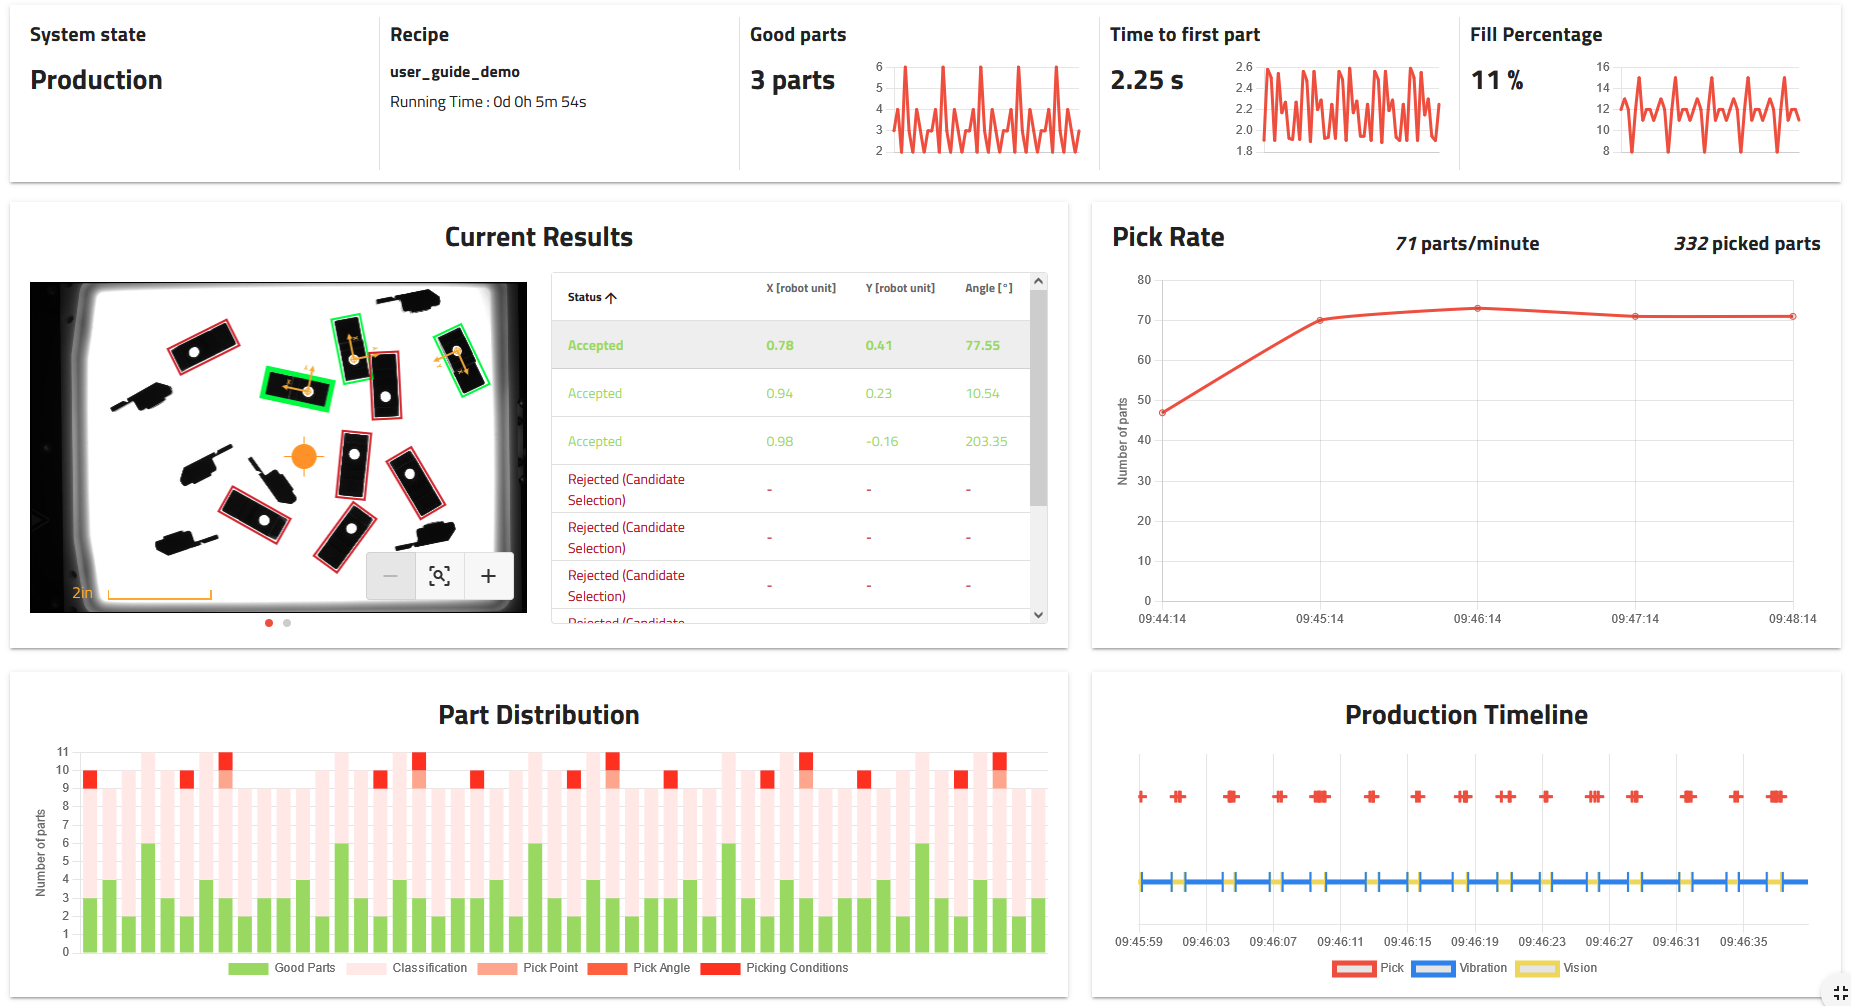The width and height of the screenshot is (1851, 1006).
Task: Sort results by Angle column header
Action: 987,288
